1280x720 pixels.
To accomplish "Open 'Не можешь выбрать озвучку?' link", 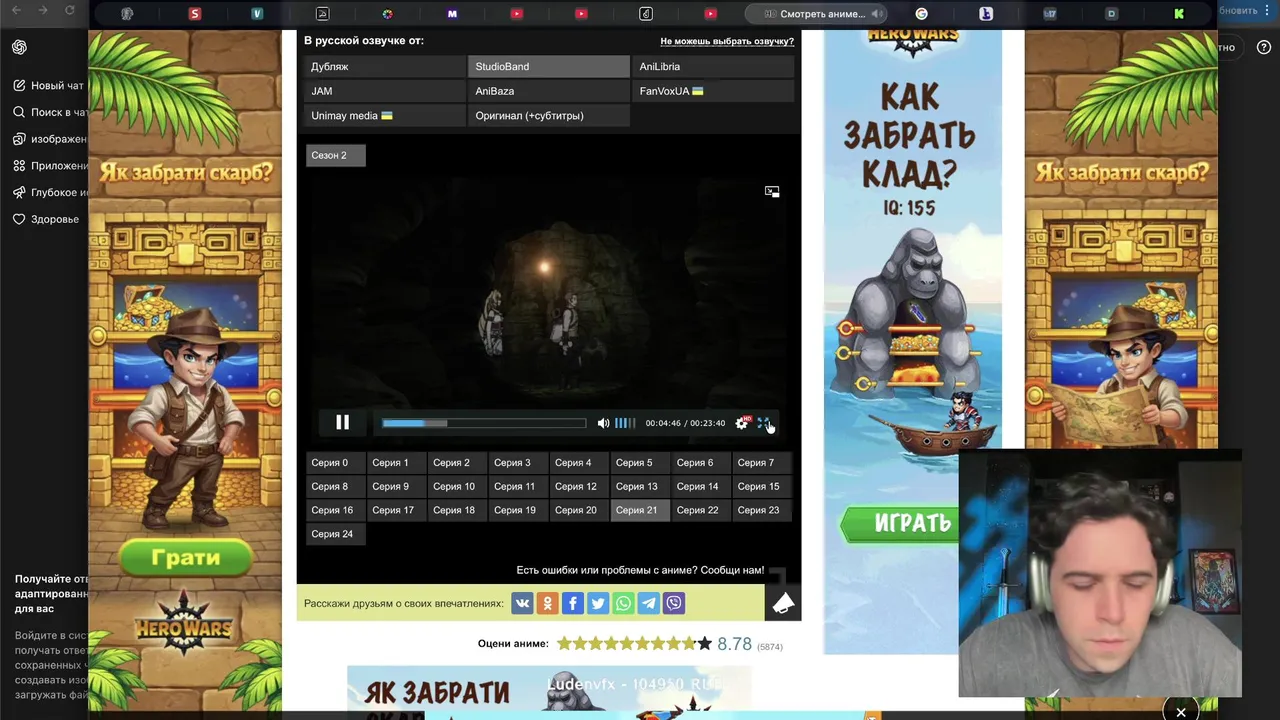I will click(x=727, y=42).
